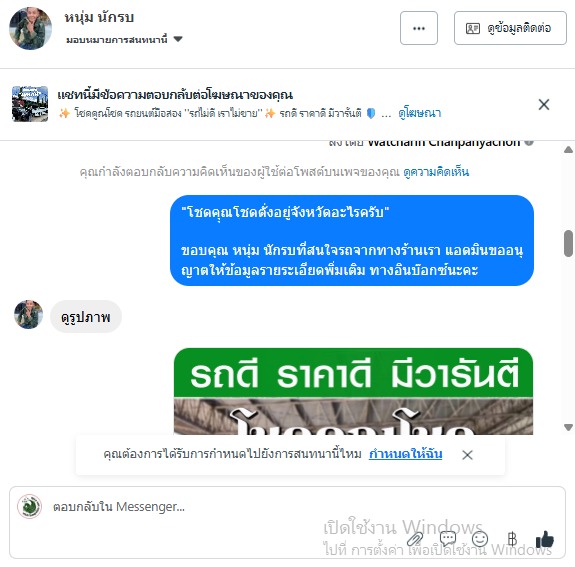Click หนุ่ม นักรบ profile avatar in header
This screenshot has width=575, height=567.
pyautogui.click(x=30, y=28)
